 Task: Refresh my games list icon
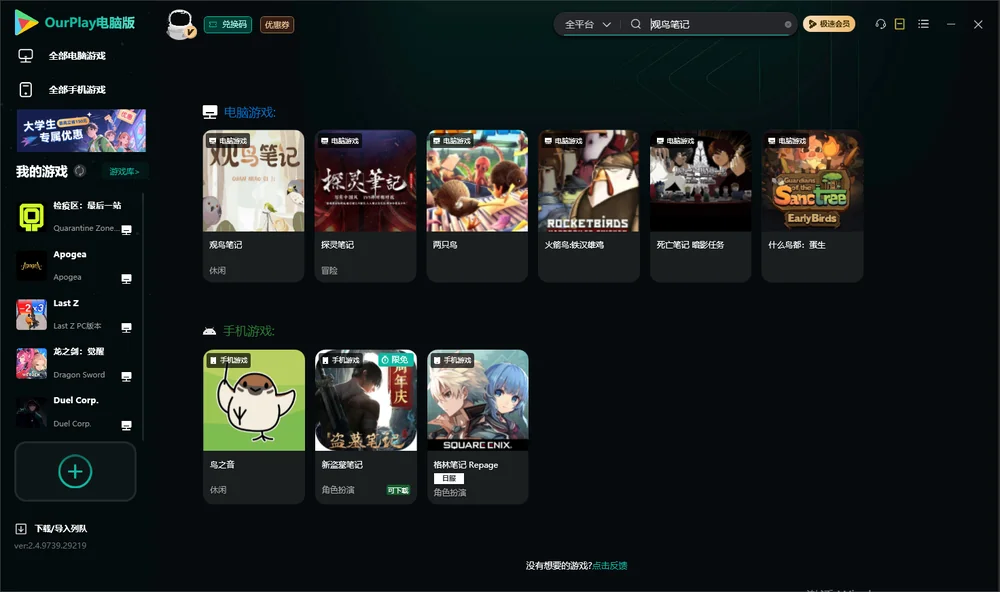[80, 171]
